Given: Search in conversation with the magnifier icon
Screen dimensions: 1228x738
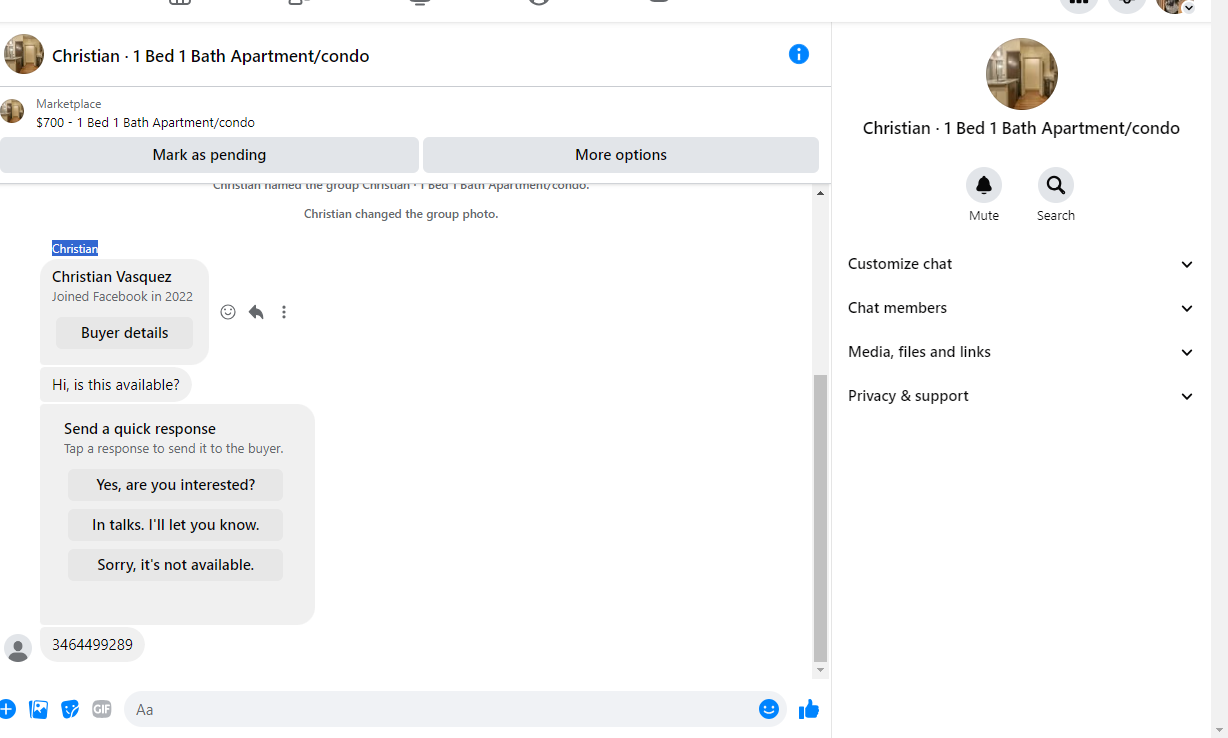Looking at the screenshot, I should click(1056, 185).
